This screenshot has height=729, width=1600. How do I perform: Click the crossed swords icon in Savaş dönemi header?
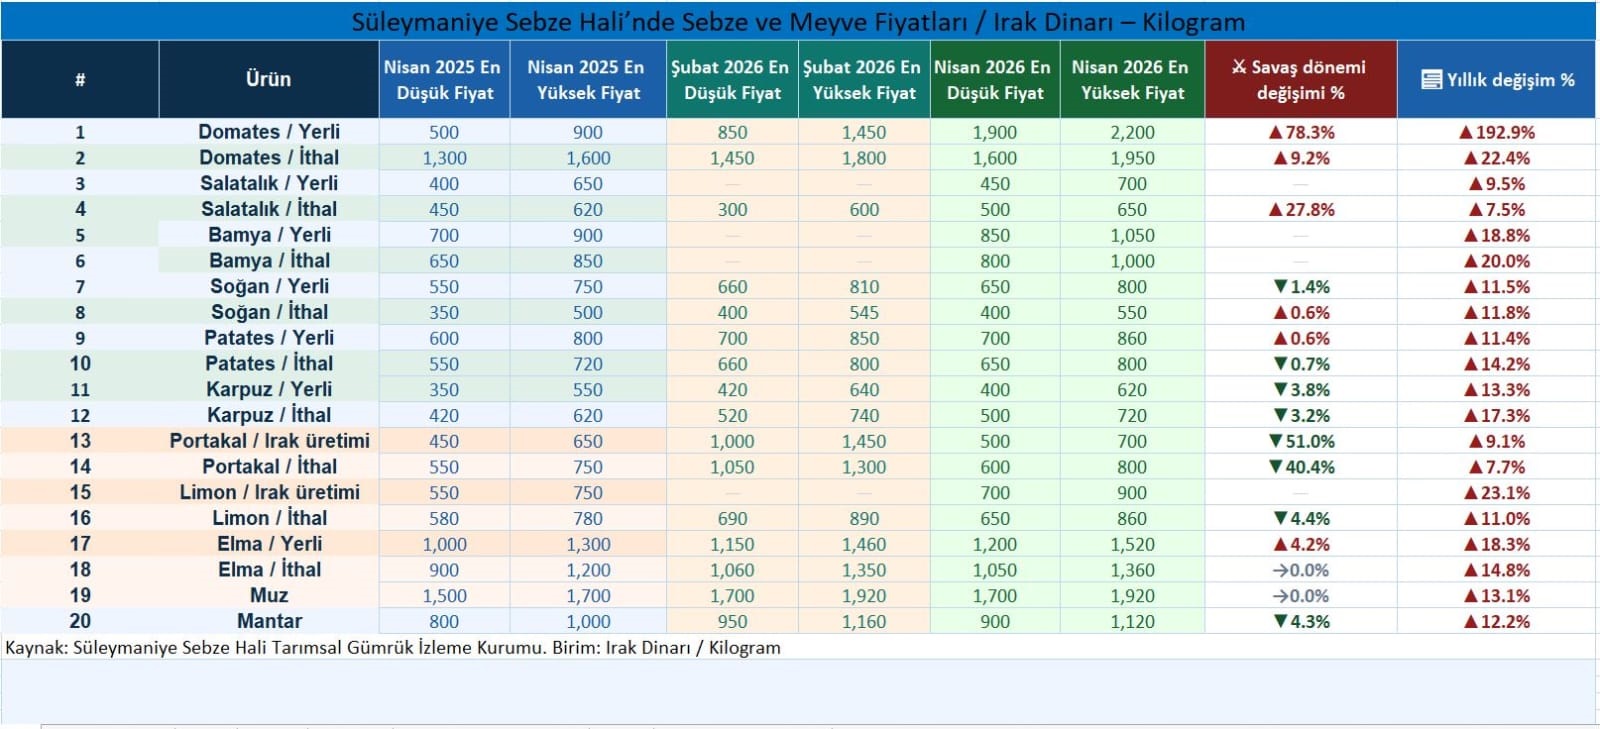pyautogui.click(x=1239, y=67)
